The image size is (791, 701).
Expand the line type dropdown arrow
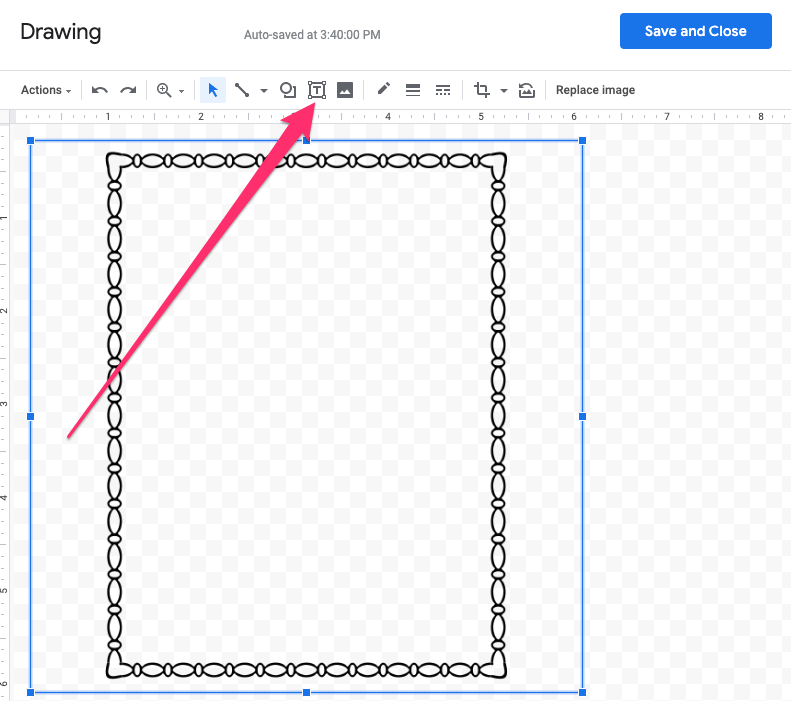[x=264, y=91]
